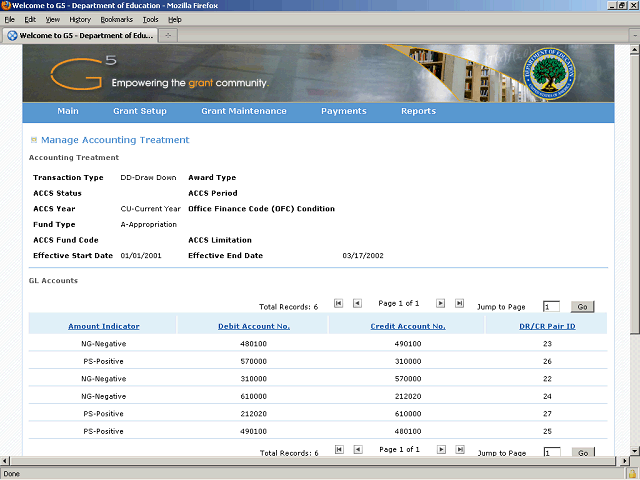Click the Effective Start Date 01/01/2001

(x=141, y=256)
